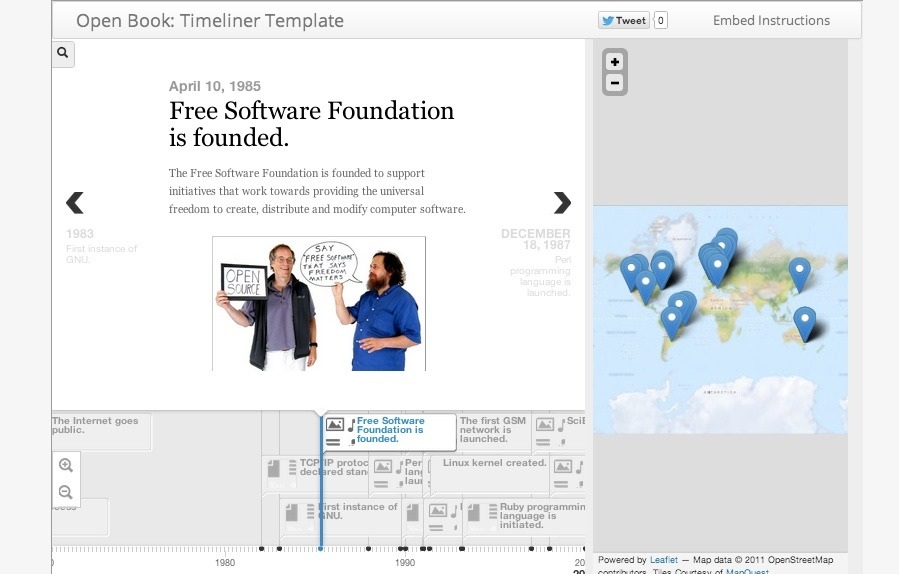
Task: Advance to next event with right arrow
Action: pyautogui.click(x=562, y=202)
